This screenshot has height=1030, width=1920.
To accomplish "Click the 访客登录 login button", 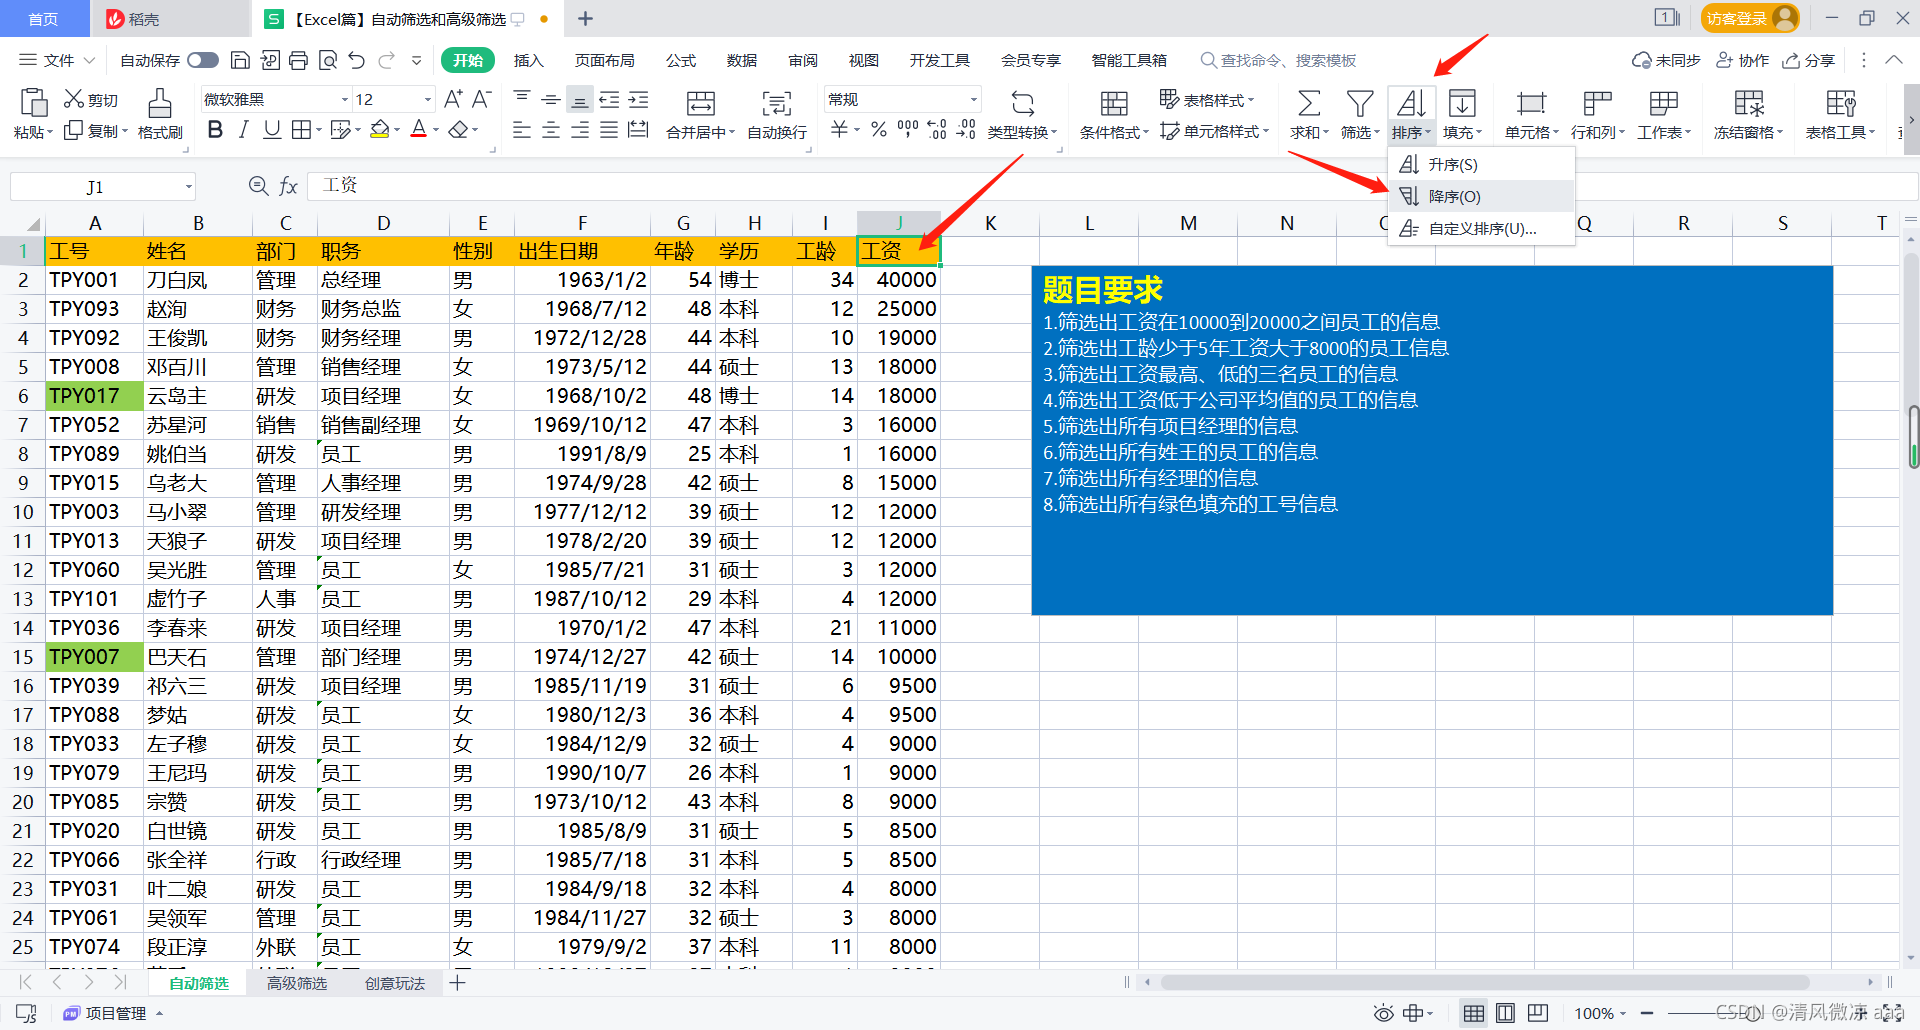I will (1750, 18).
